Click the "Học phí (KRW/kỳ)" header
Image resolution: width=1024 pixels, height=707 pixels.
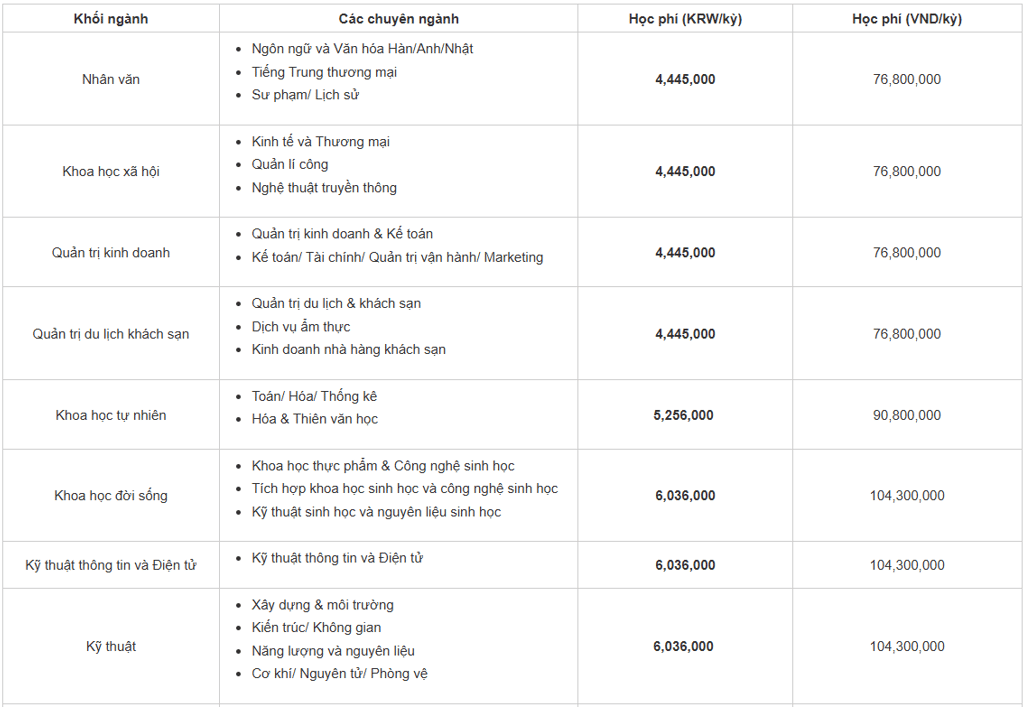685,19
